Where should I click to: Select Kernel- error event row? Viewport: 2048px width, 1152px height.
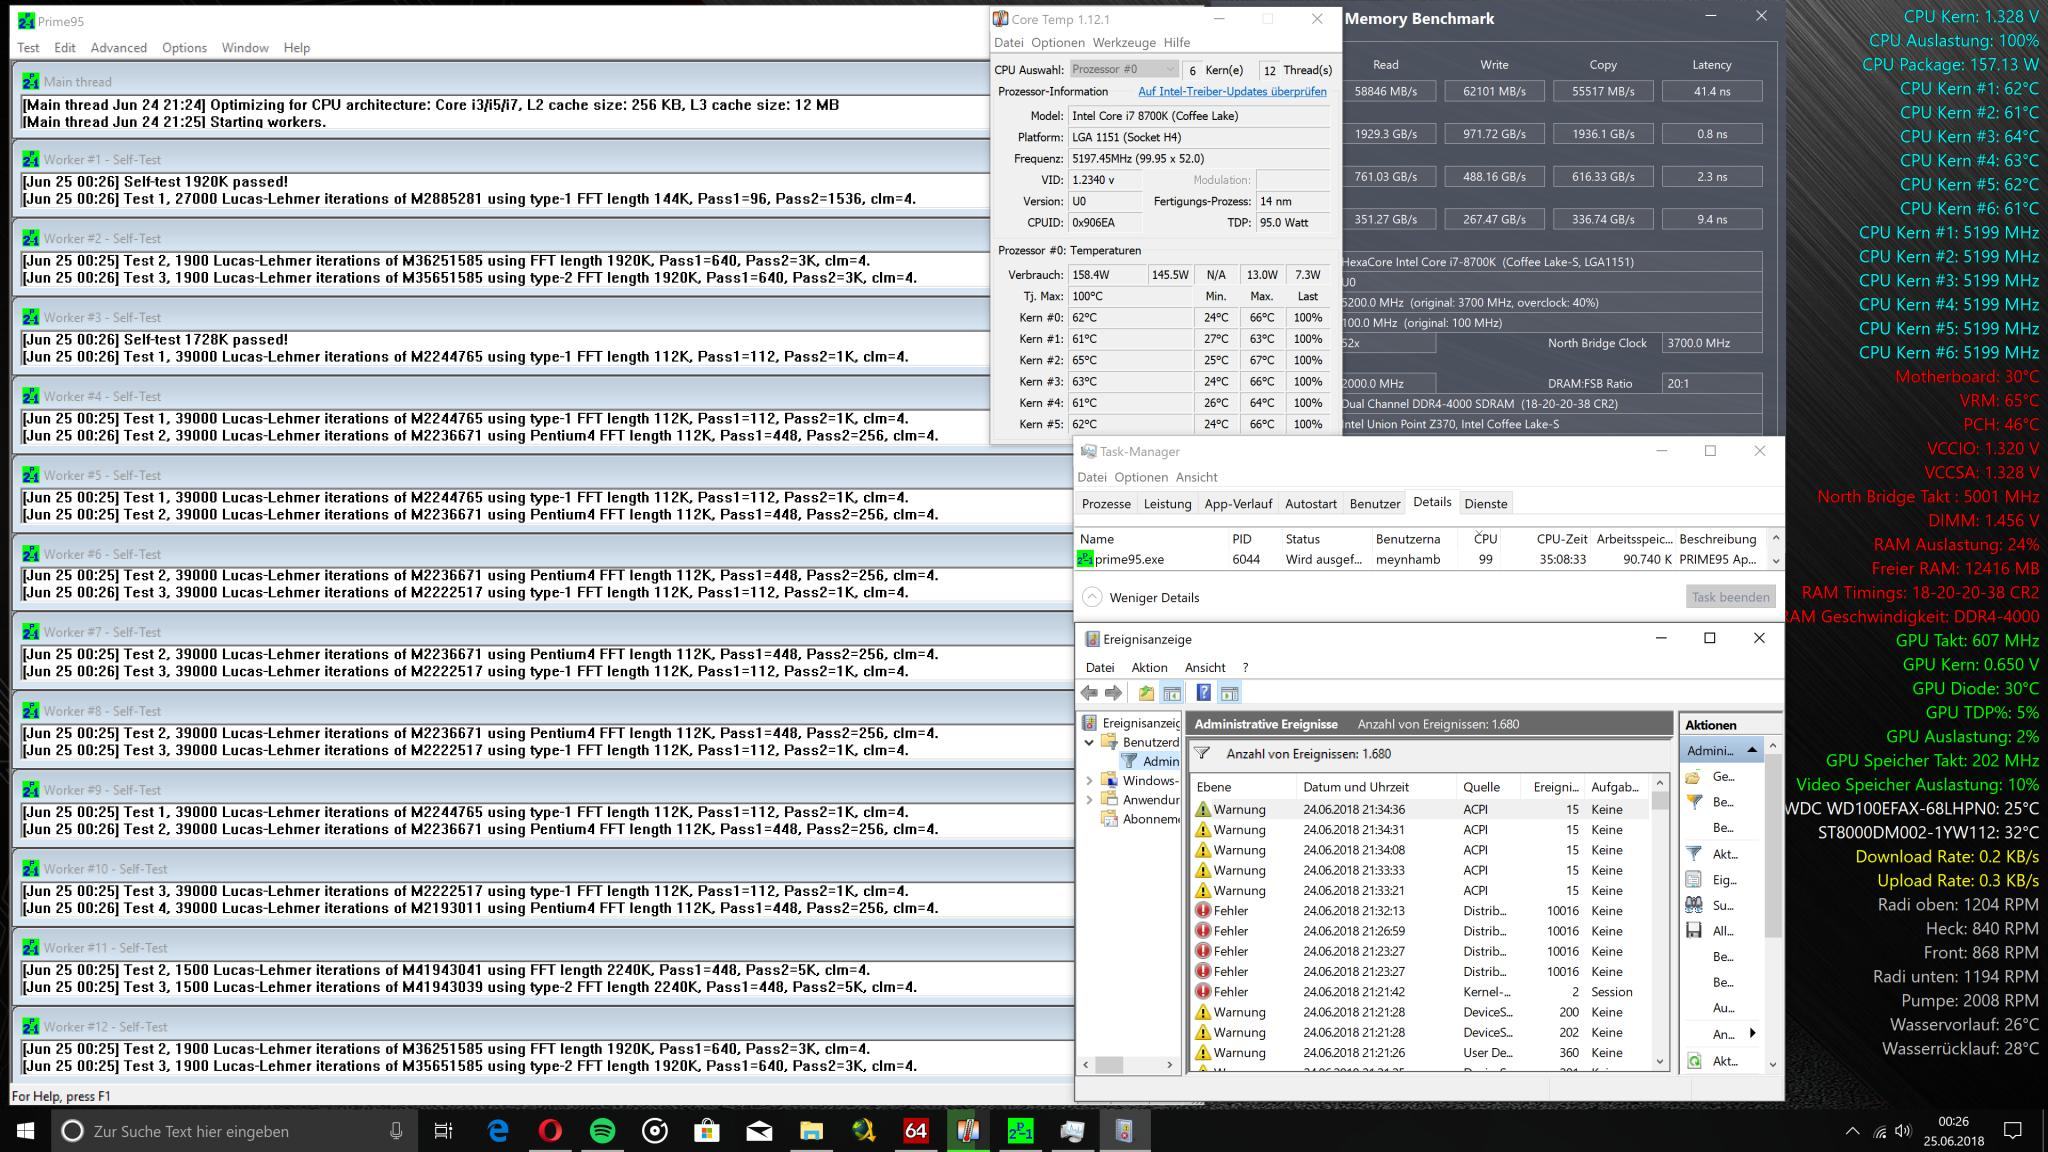click(1420, 991)
